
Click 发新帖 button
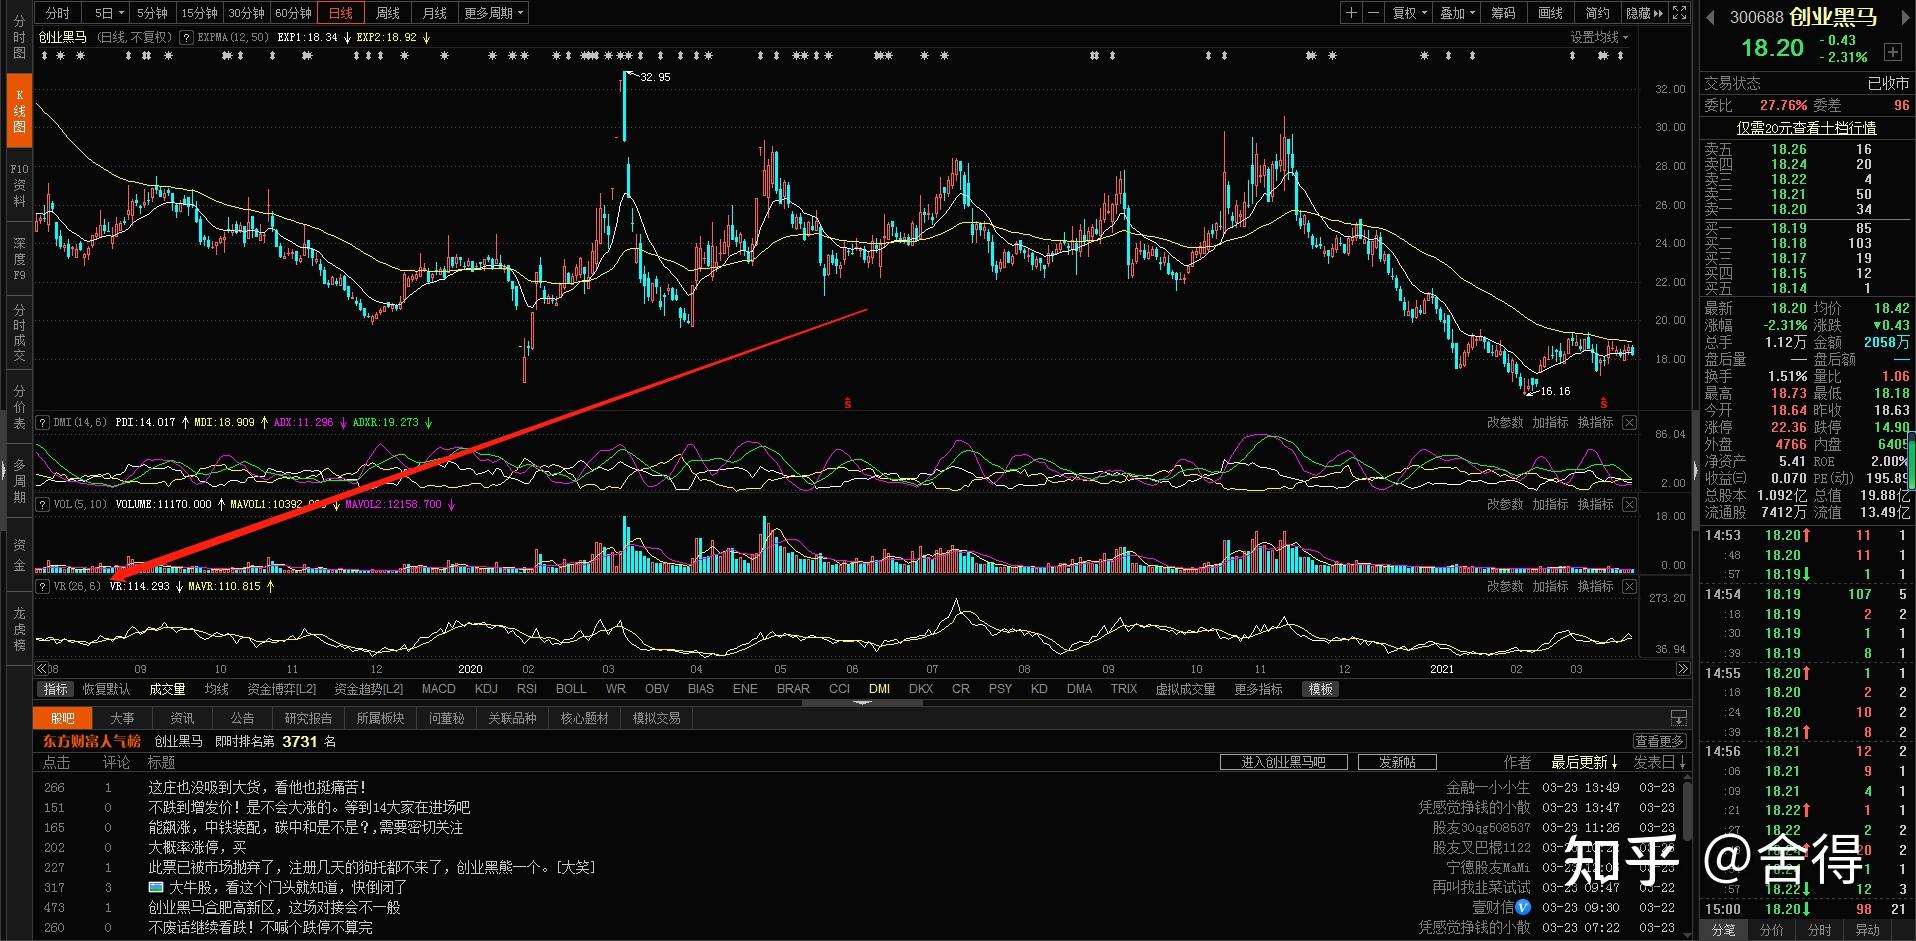click(1397, 762)
